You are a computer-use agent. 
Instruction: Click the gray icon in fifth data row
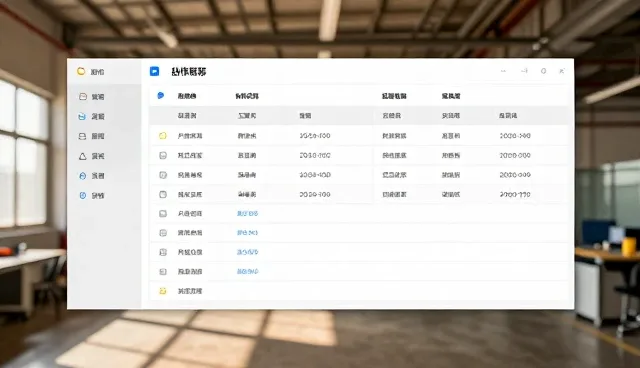[163, 213]
